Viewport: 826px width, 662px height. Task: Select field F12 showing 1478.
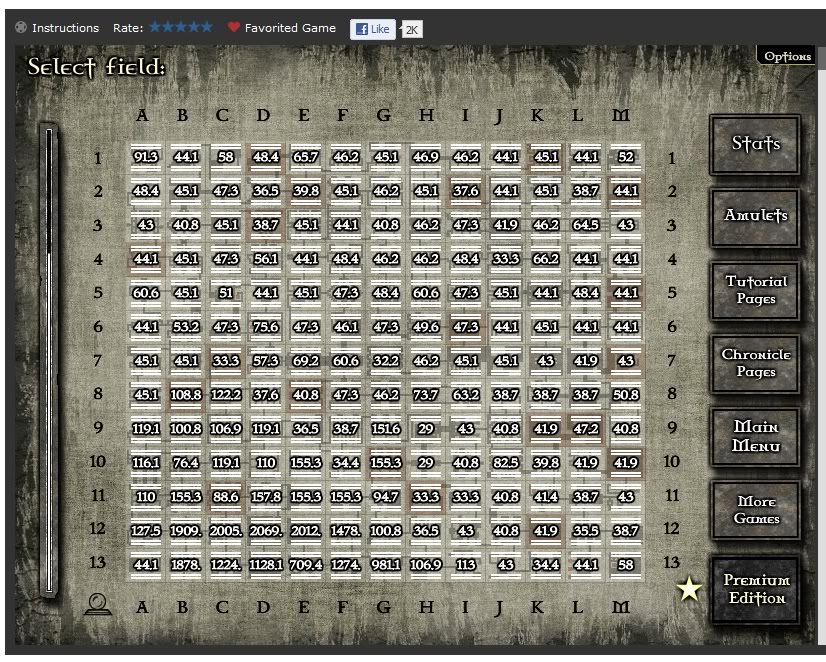(x=346, y=531)
